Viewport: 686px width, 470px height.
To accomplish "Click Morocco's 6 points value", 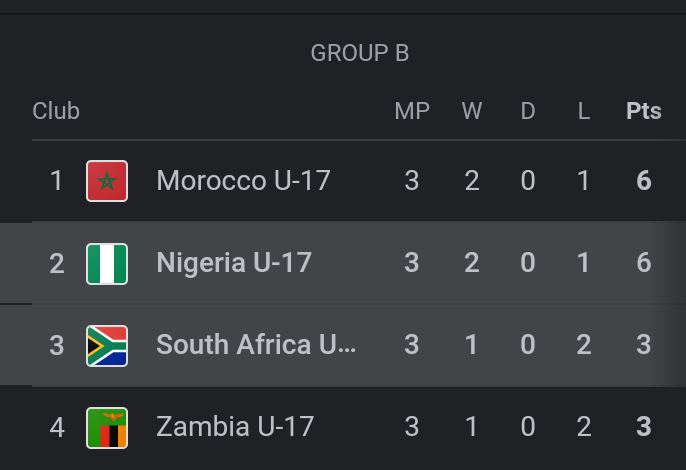I will tap(644, 181).
